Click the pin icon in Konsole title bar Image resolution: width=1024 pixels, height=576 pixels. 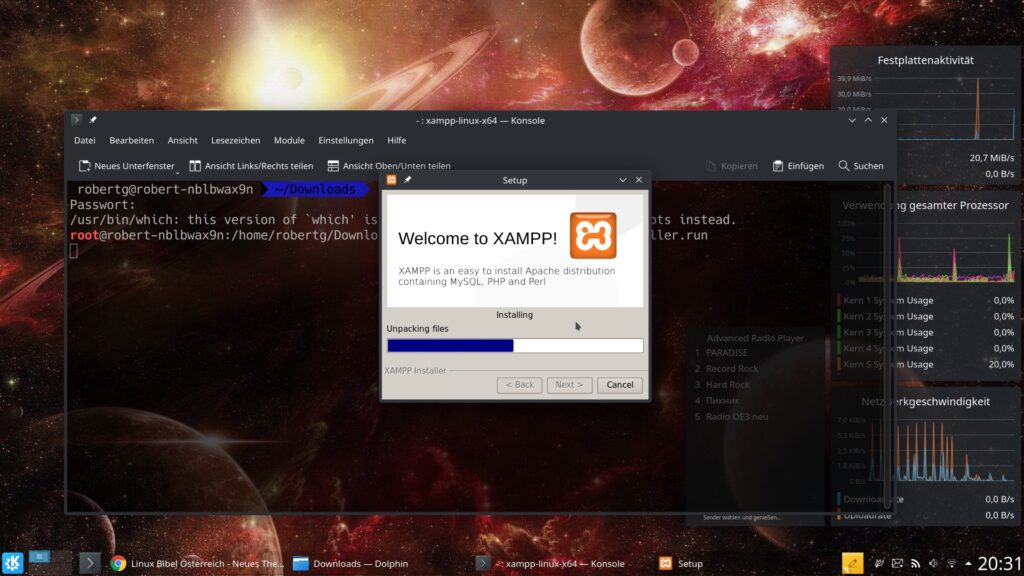pos(93,120)
